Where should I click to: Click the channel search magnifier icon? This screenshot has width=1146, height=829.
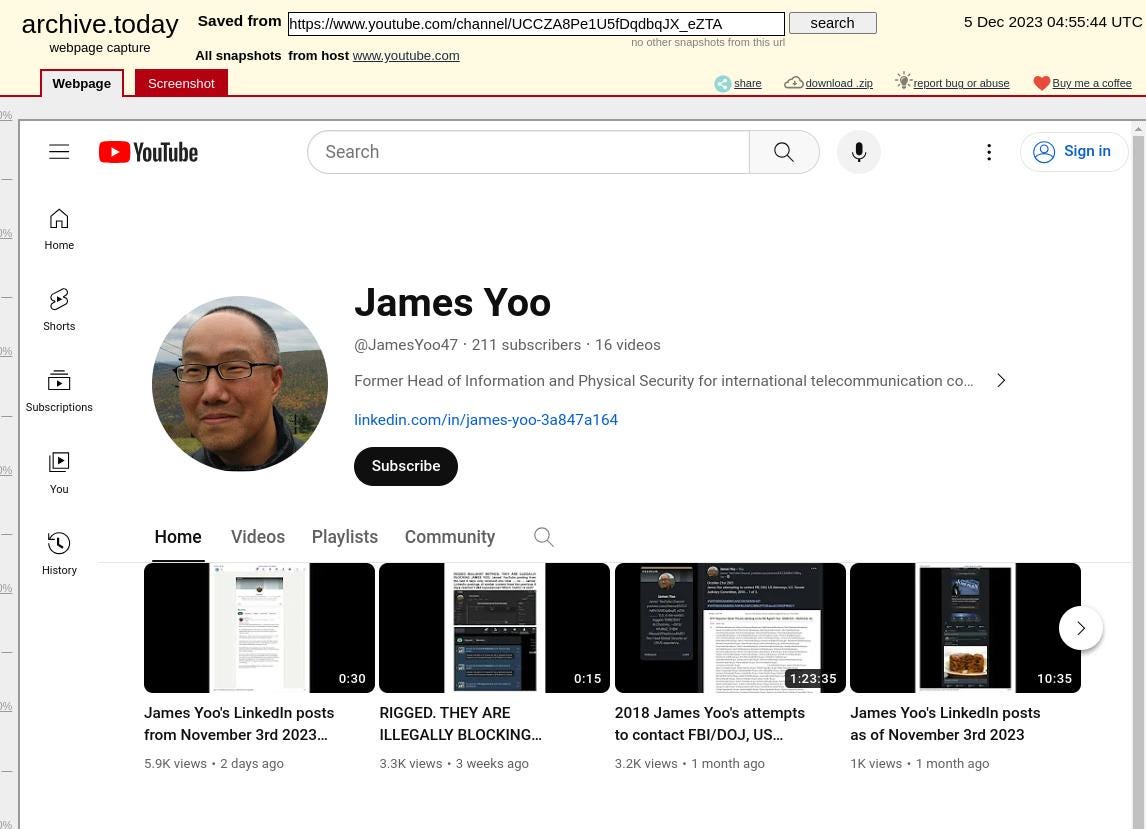(543, 537)
